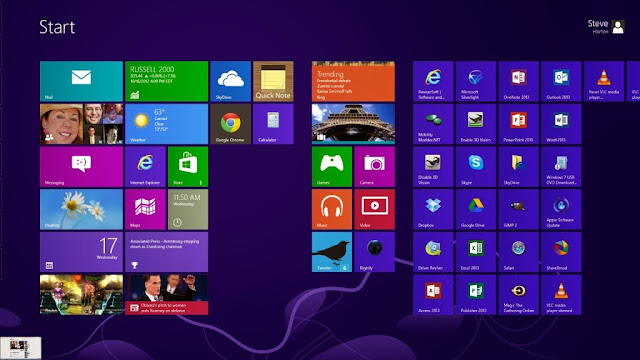Launch Access 2013
The height and width of the screenshot is (360, 640).
[x=433, y=295]
